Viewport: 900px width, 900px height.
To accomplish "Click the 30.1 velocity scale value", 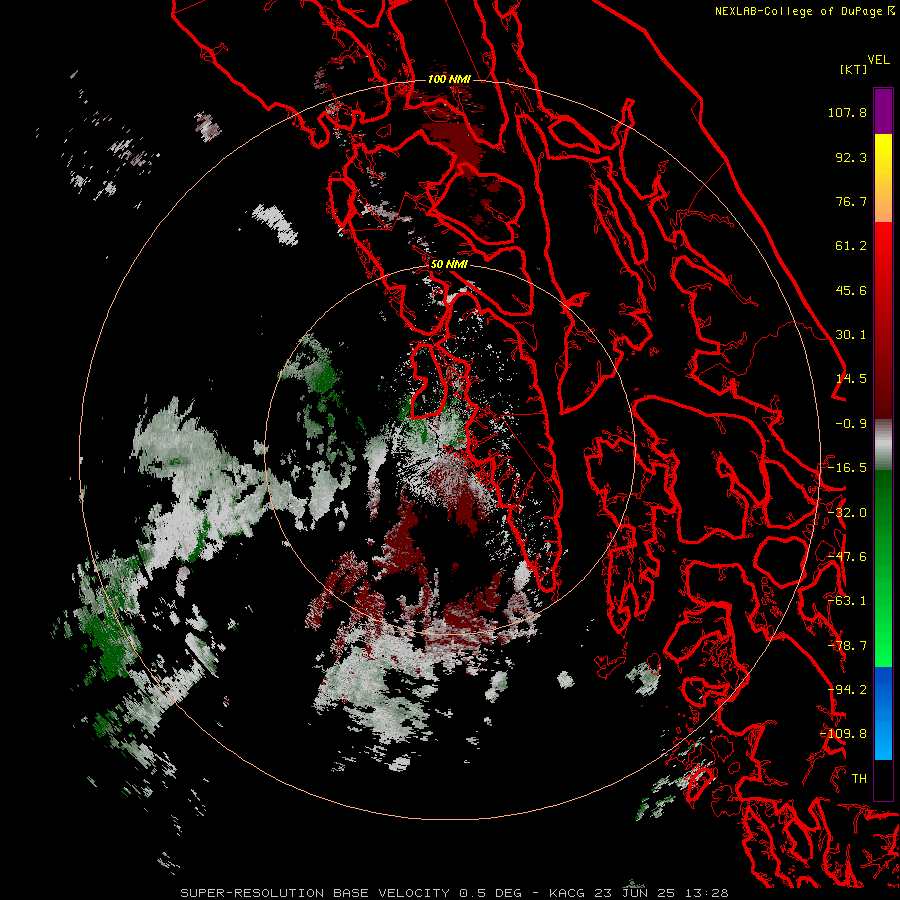I will click(851, 335).
